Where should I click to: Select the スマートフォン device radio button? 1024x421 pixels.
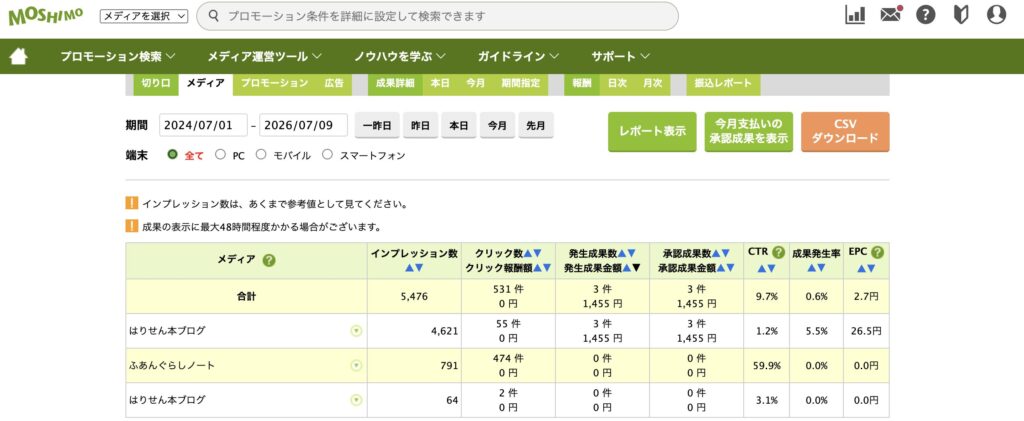click(x=328, y=155)
